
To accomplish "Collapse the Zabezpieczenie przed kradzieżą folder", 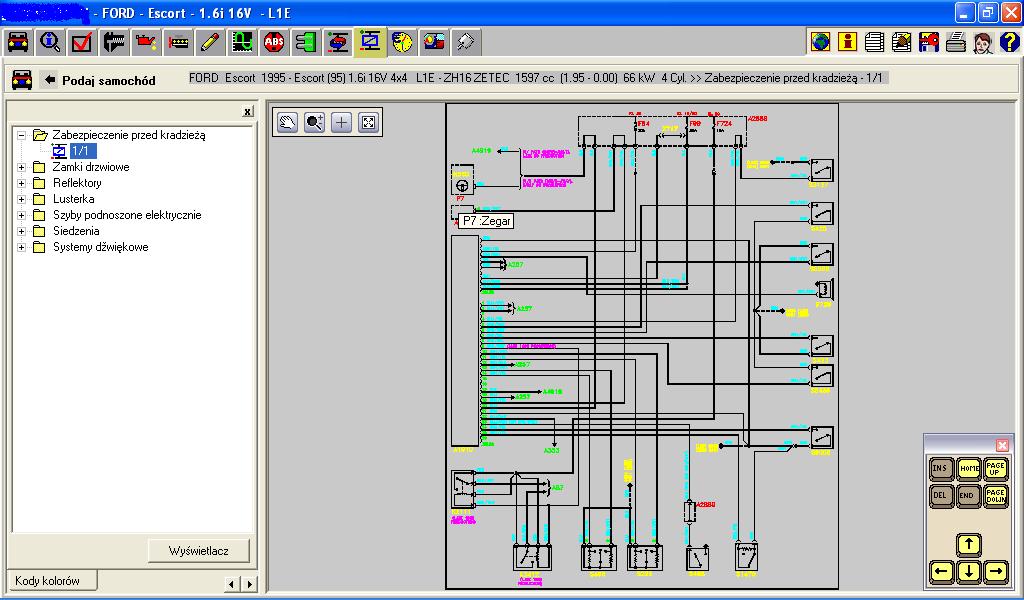I will point(22,135).
